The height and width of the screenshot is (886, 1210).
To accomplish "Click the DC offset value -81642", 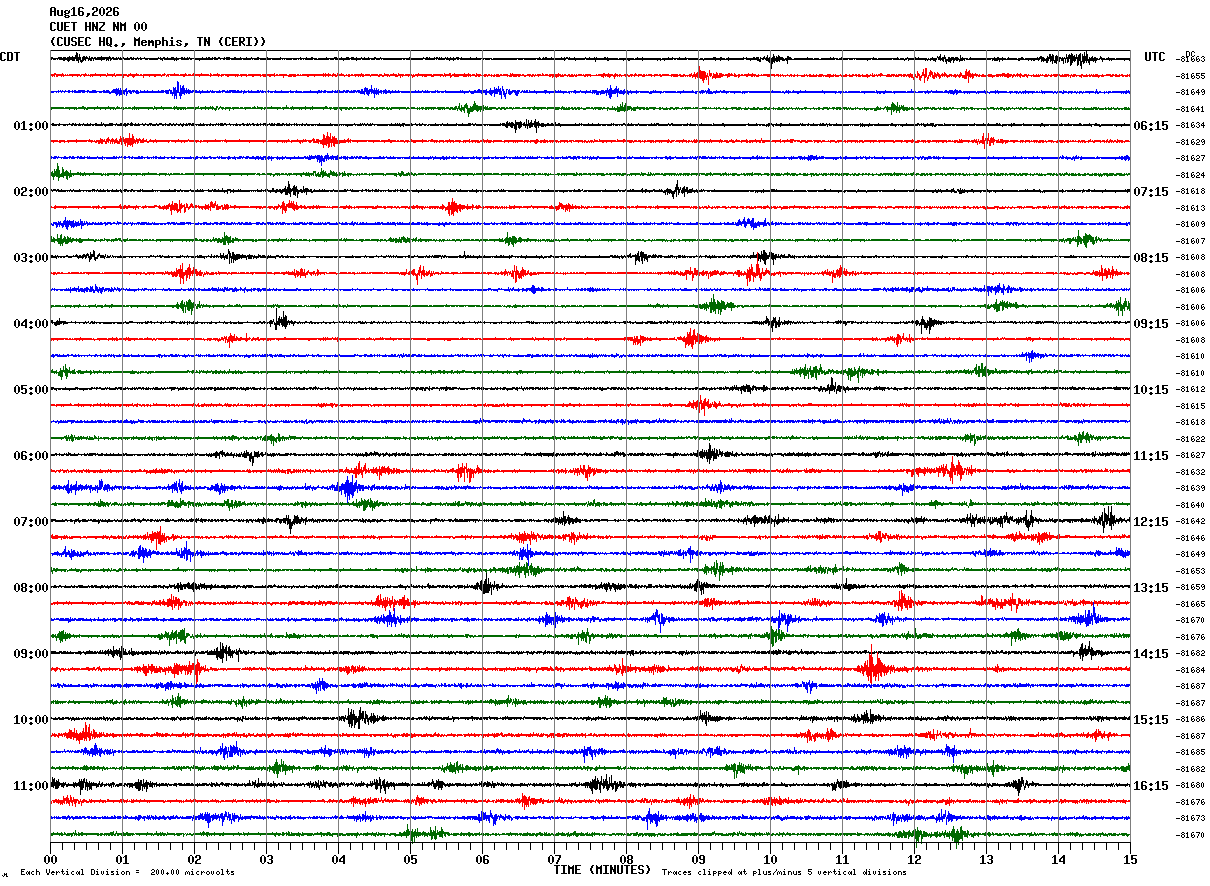I will click(1191, 522).
